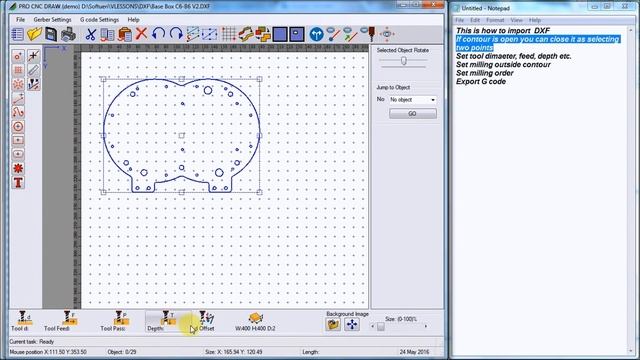Click the 'Current task: Ready' status text
Screen dimensions: 640x360
click(31, 342)
